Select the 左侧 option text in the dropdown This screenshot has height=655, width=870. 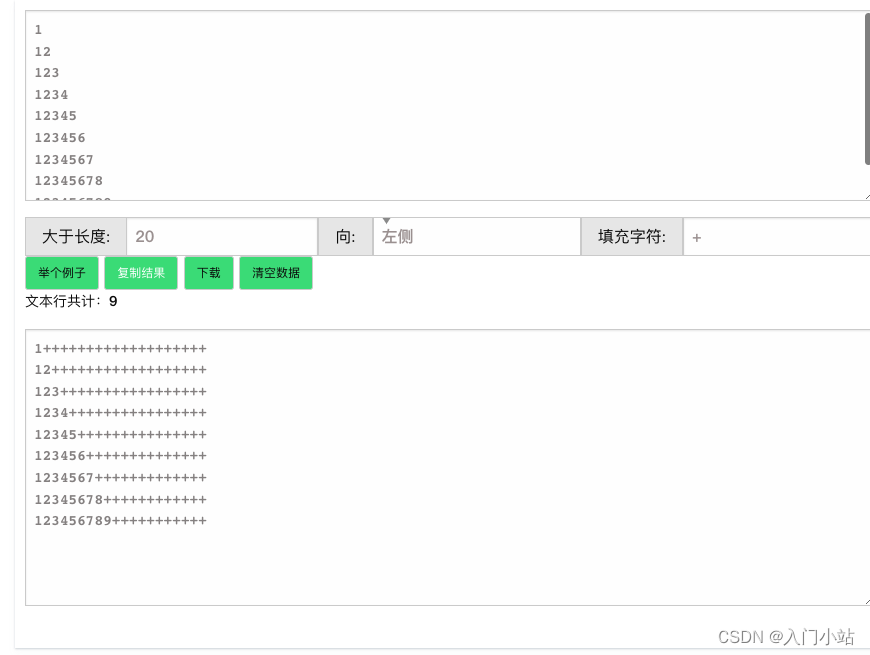pos(396,236)
